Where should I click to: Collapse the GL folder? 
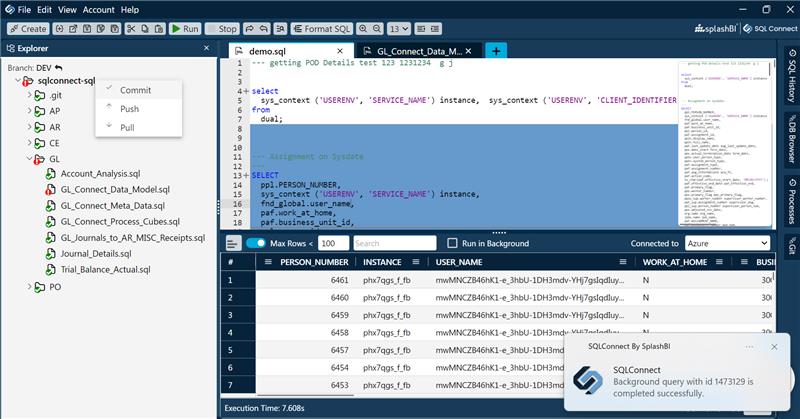pos(30,159)
